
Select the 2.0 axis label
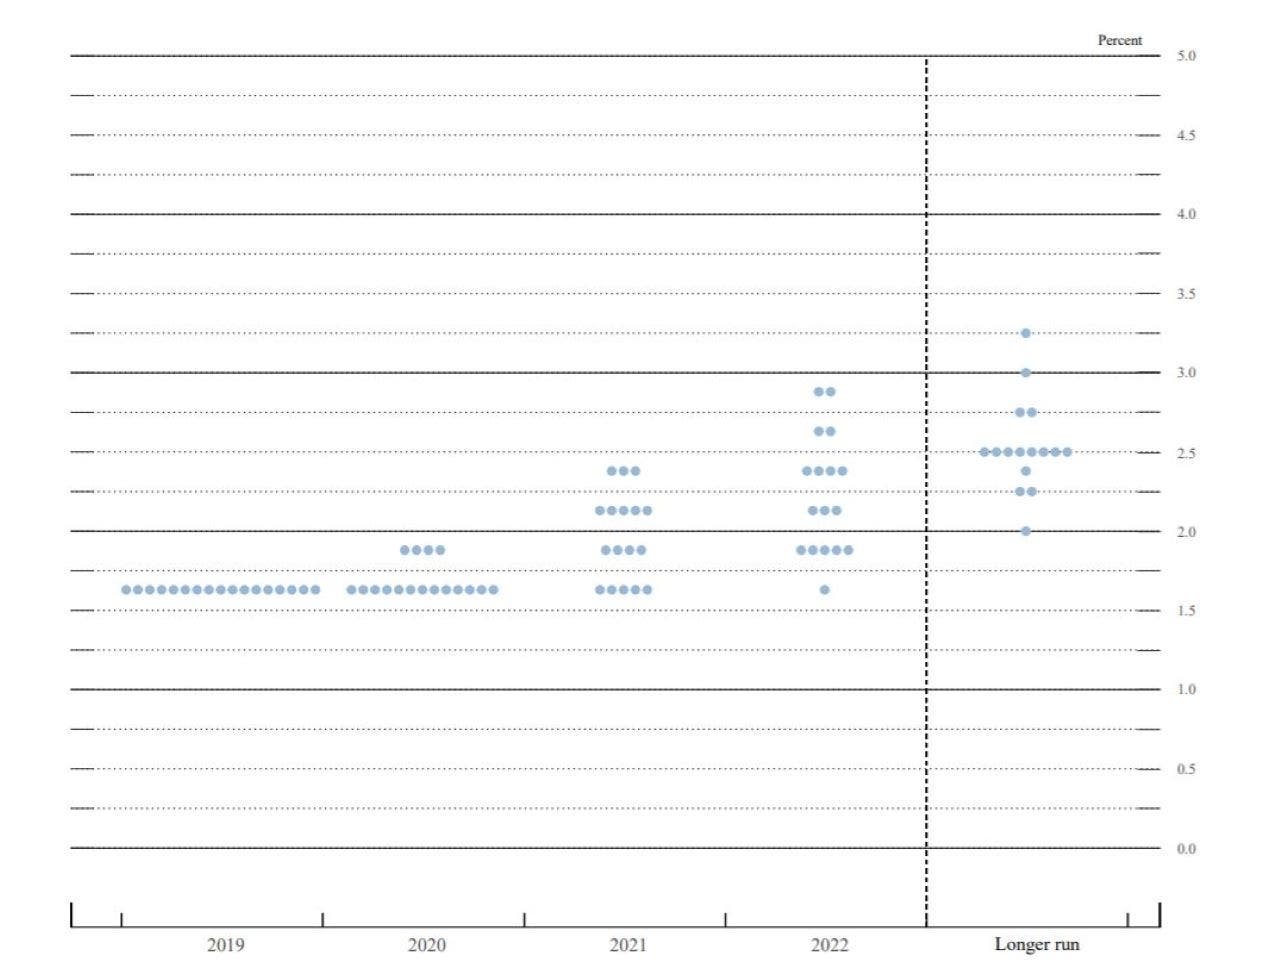(1186, 532)
